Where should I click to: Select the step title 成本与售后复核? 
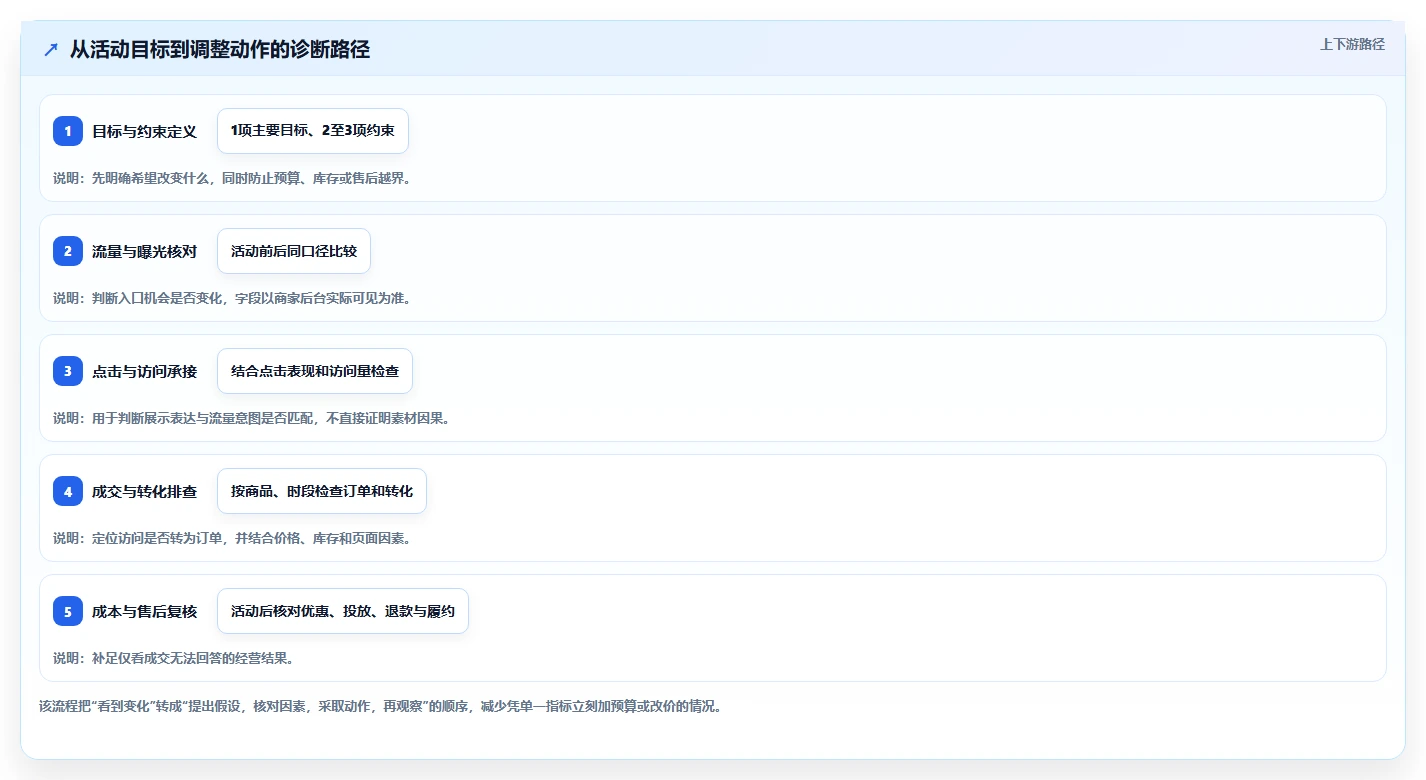point(144,611)
